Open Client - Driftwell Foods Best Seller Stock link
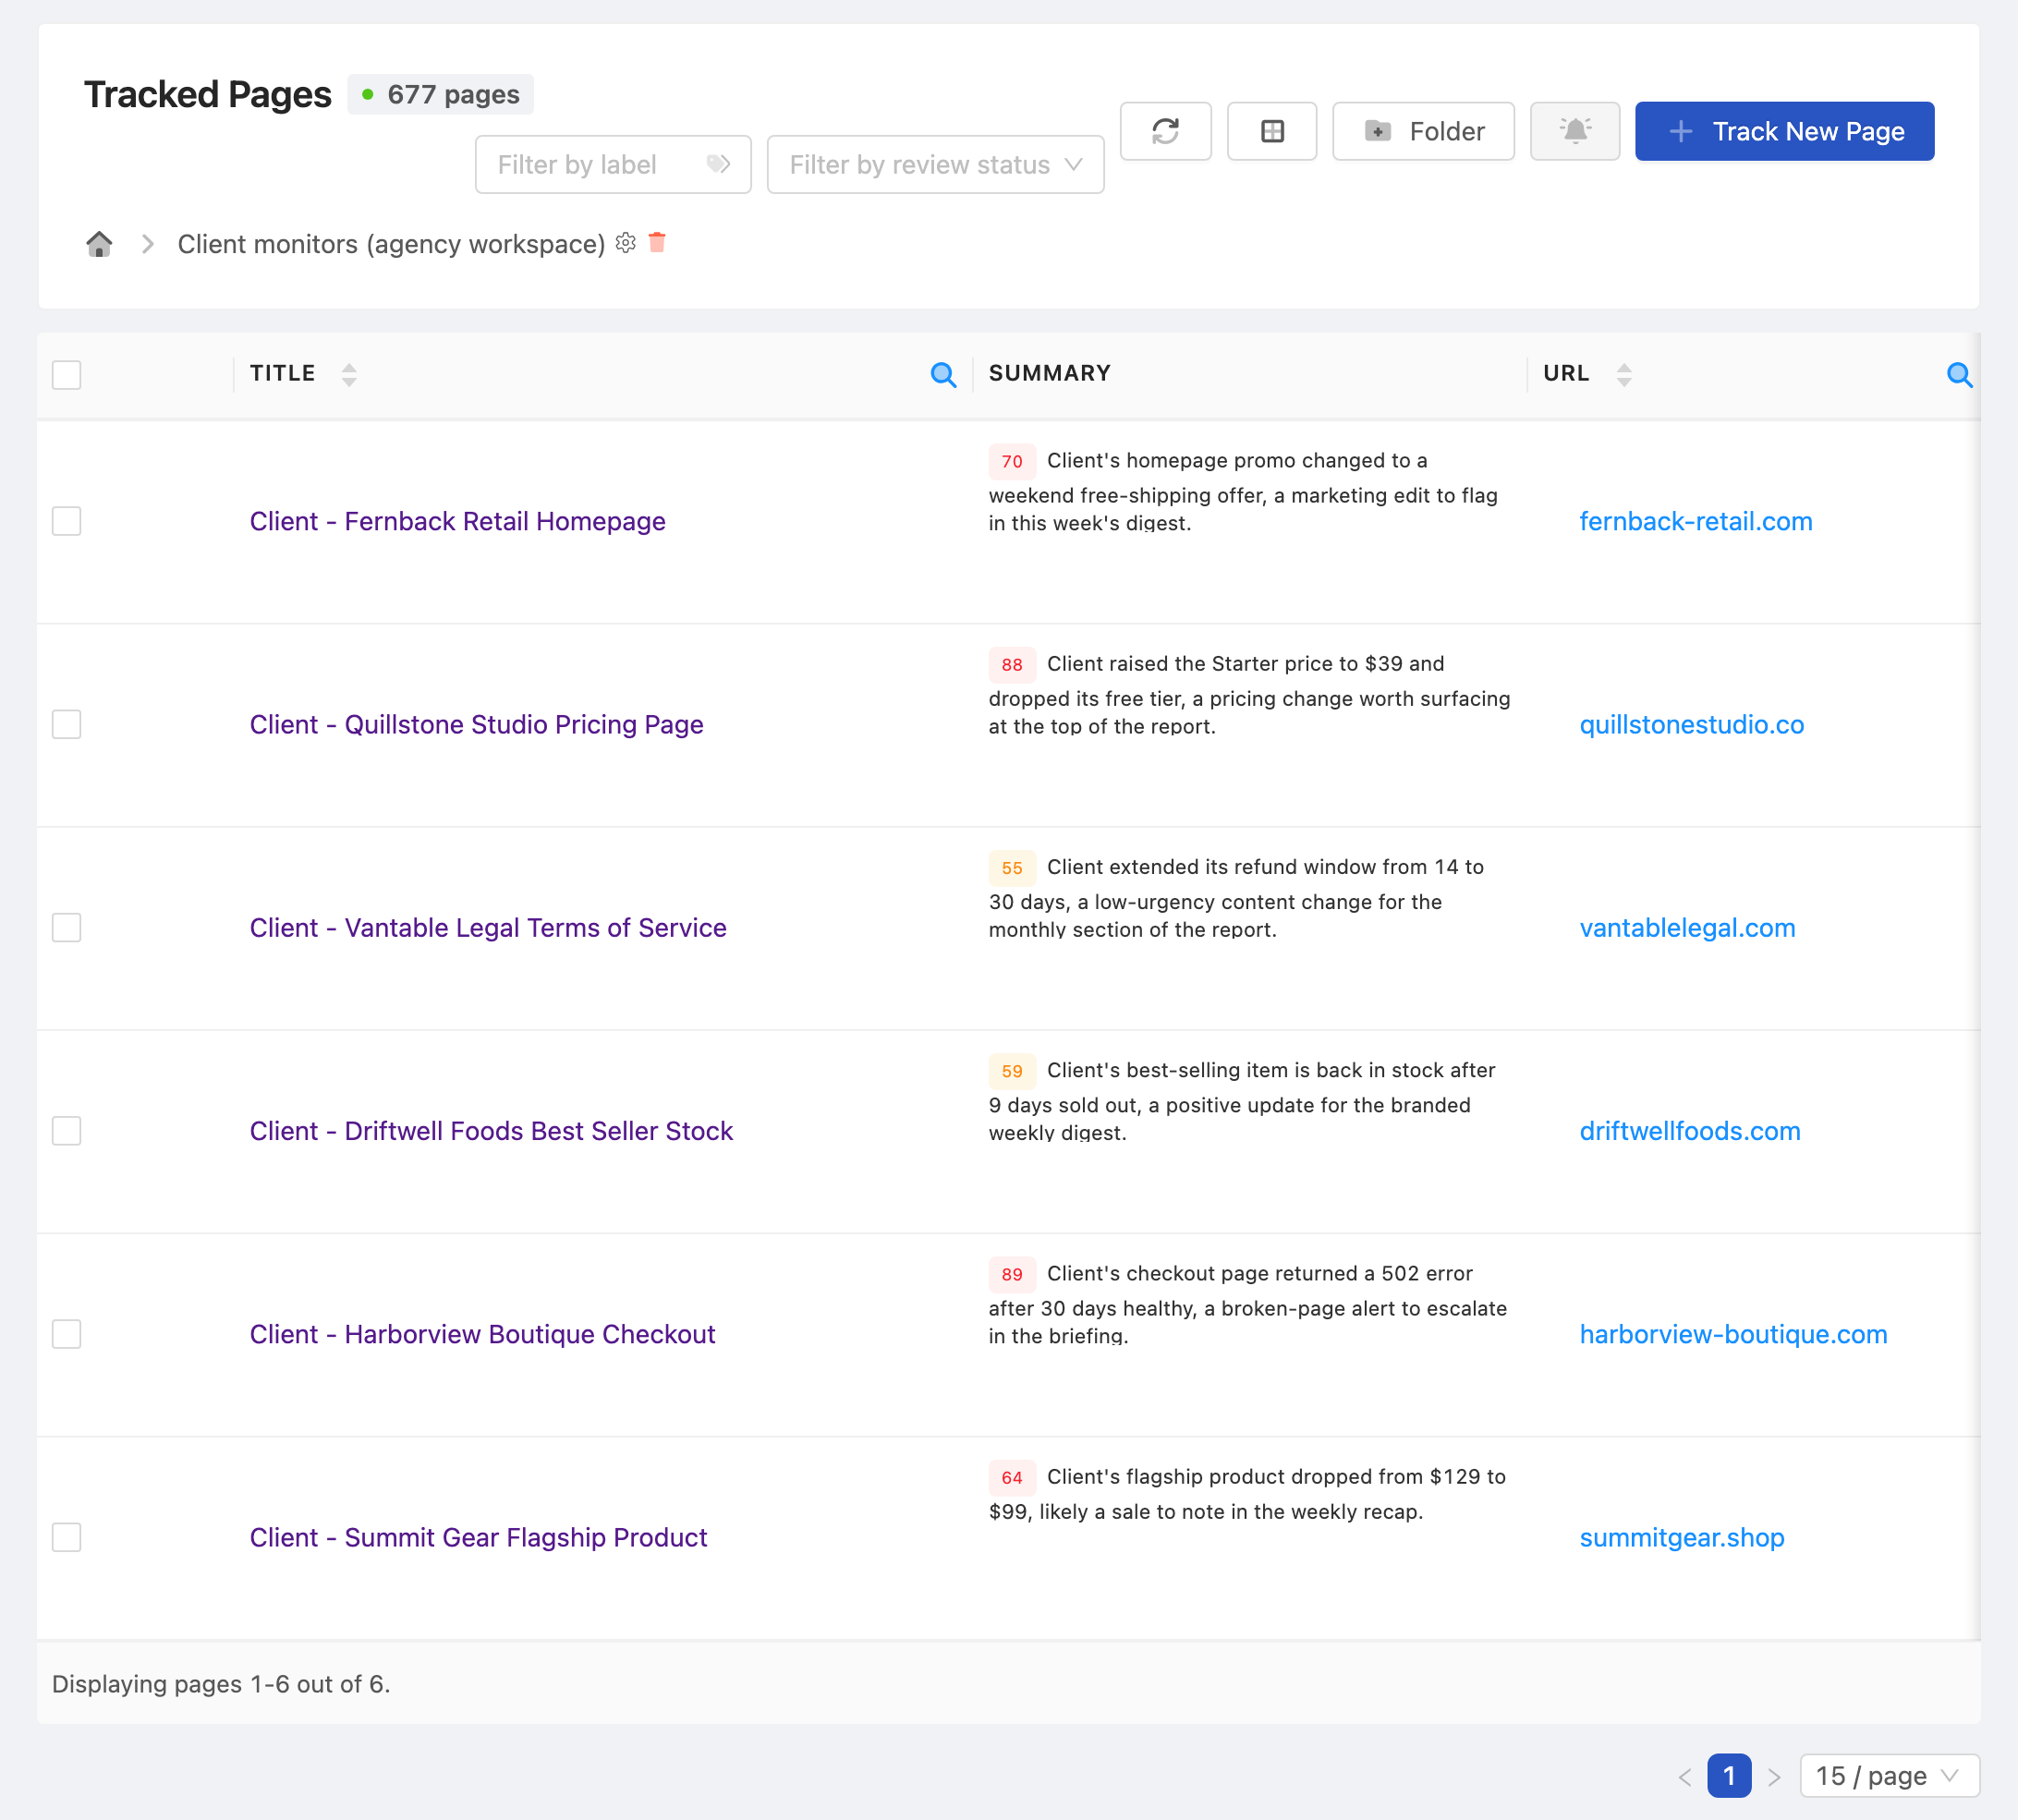 (x=491, y=1131)
